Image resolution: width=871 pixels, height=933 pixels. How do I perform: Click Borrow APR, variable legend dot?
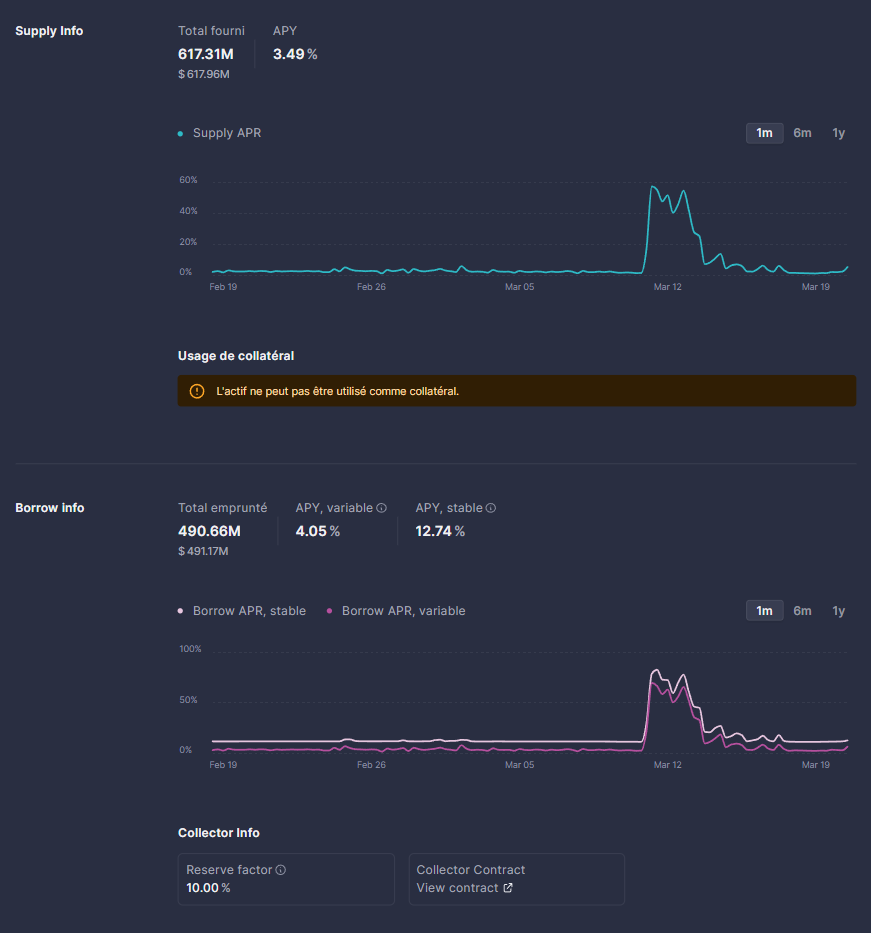[329, 611]
